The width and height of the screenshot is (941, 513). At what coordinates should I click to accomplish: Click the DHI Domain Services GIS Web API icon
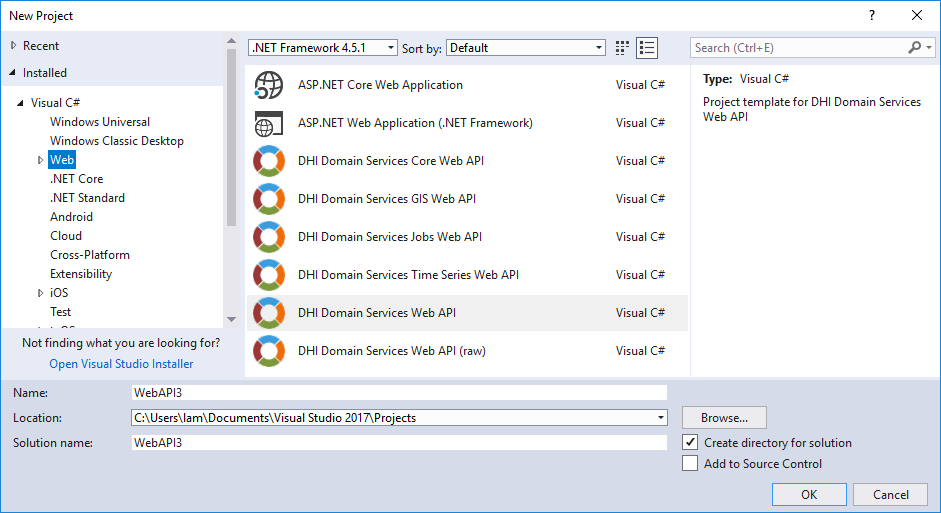[269, 199]
